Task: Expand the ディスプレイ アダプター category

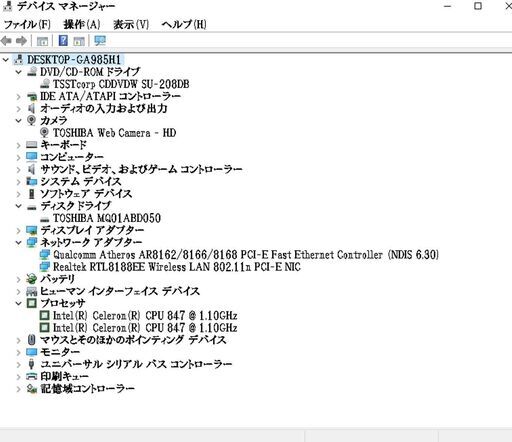Action: point(19,230)
